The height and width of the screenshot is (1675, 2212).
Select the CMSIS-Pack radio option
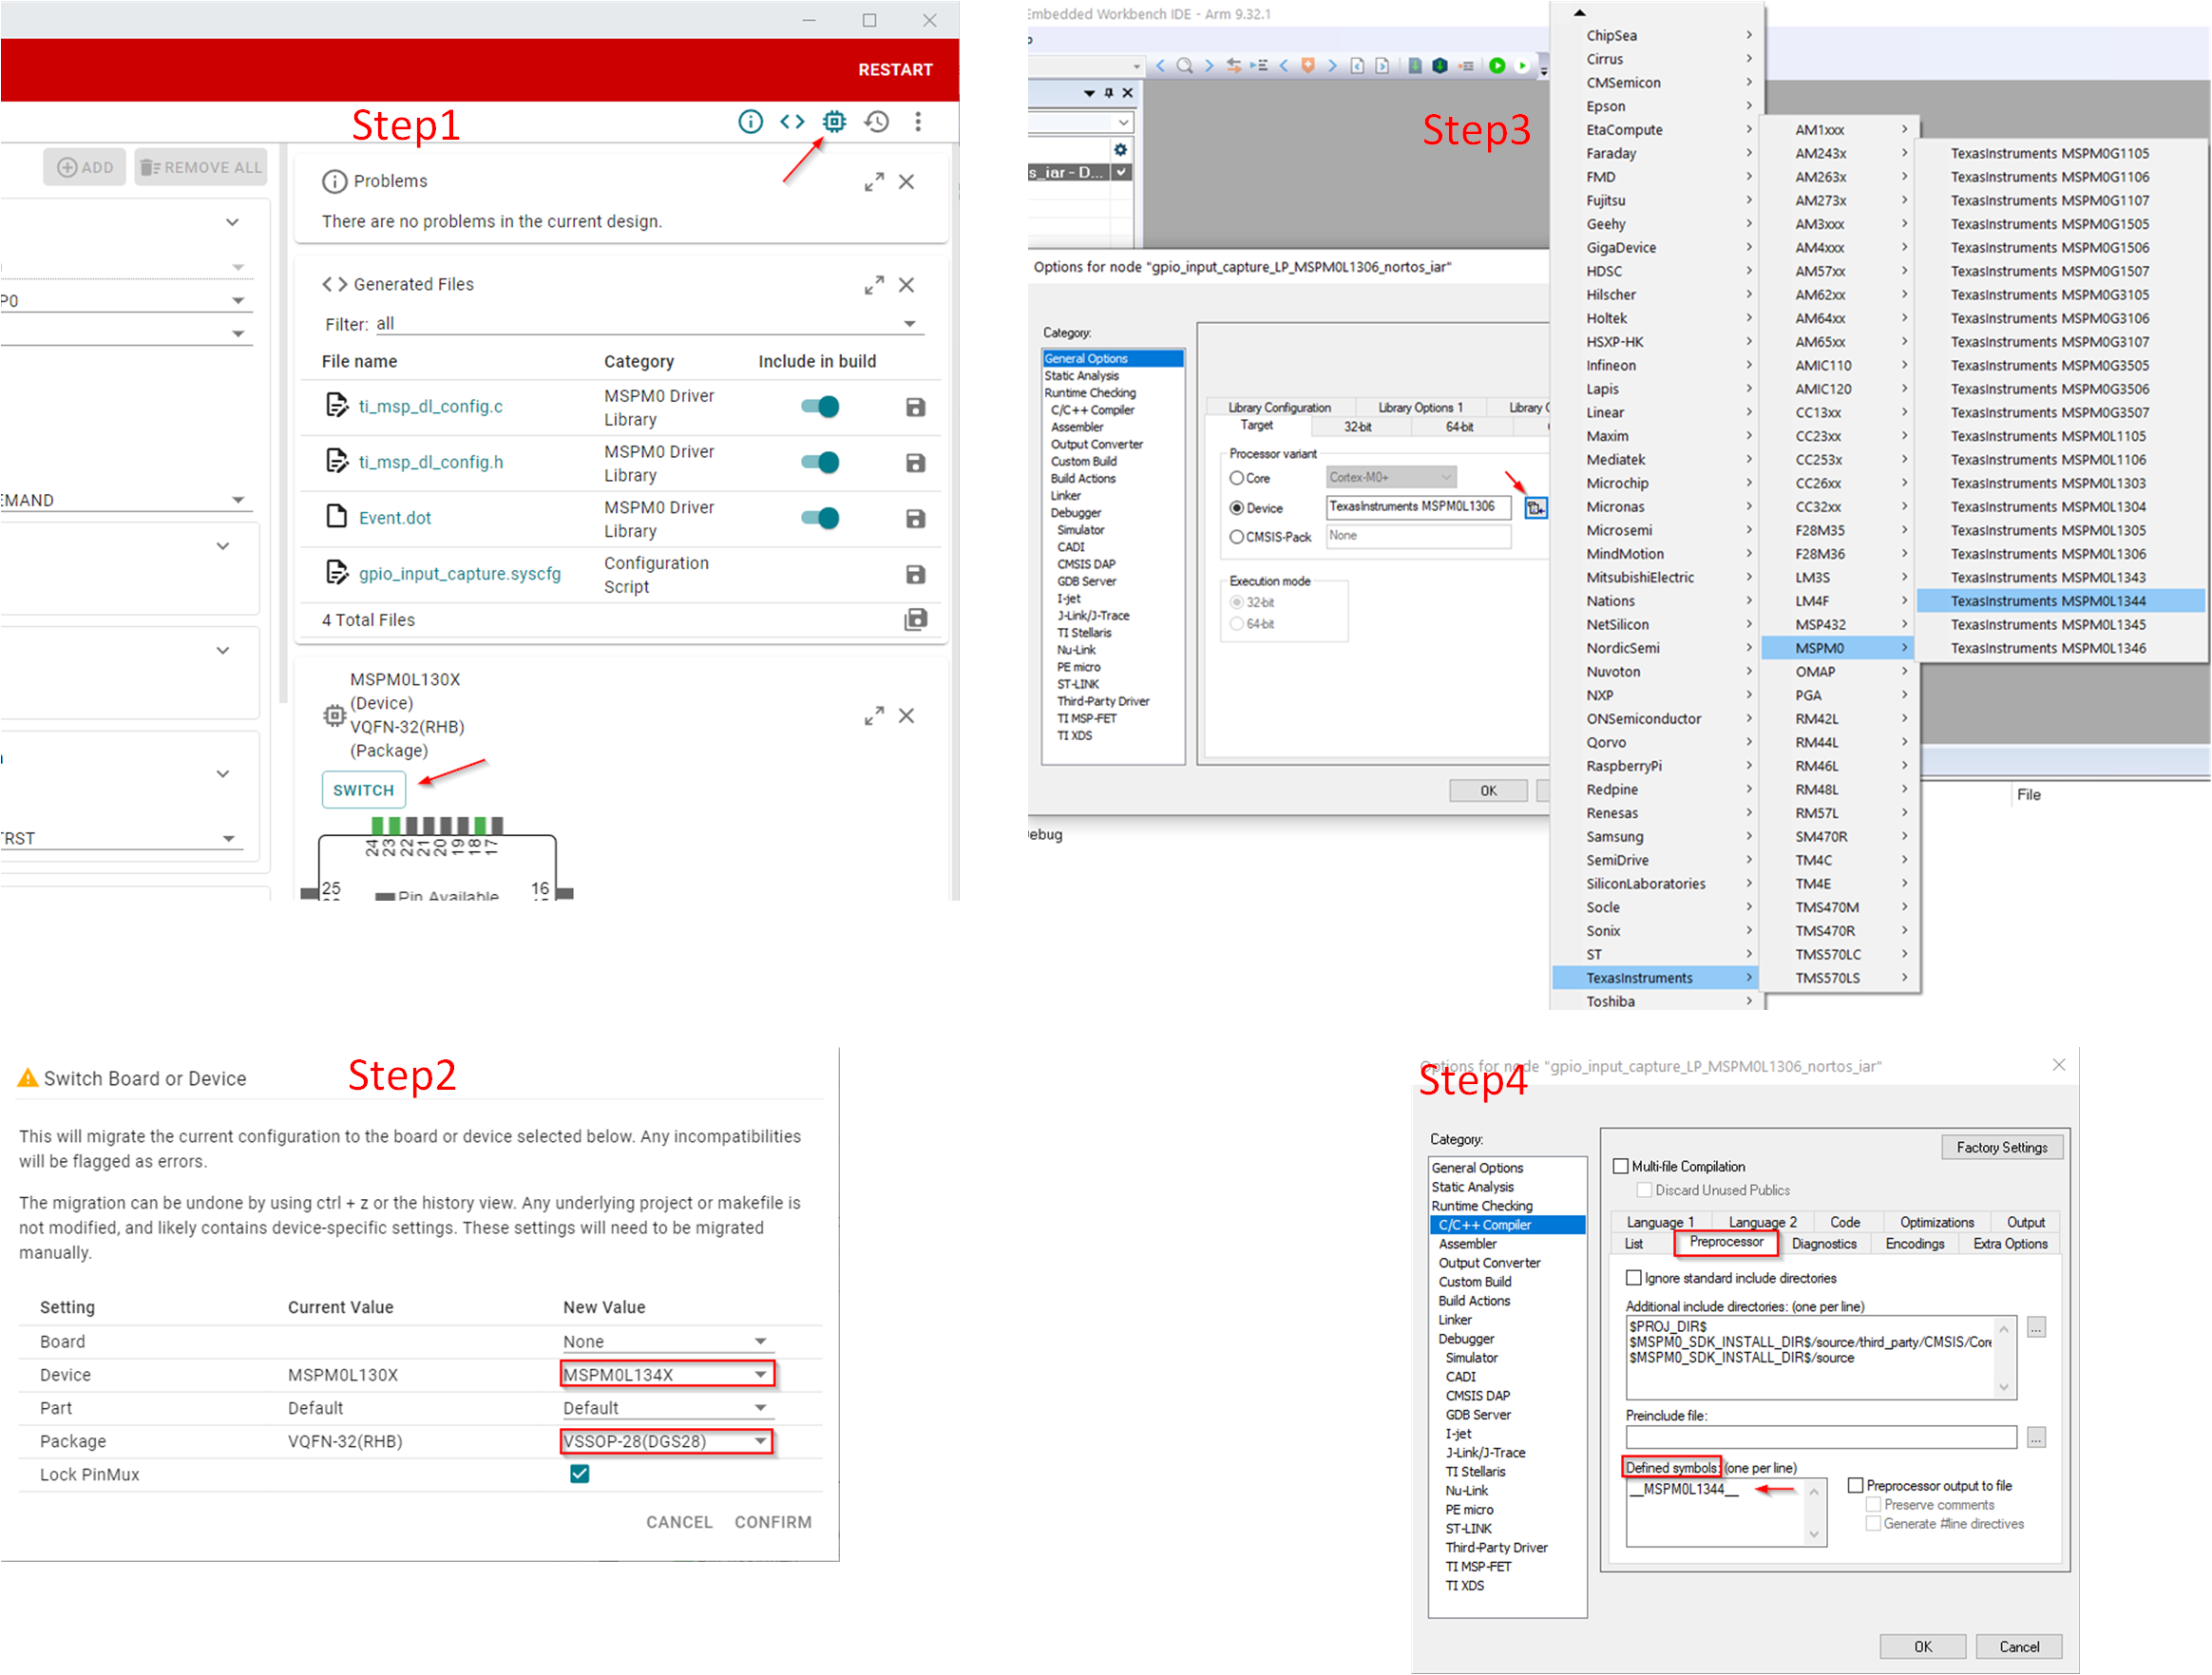pos(1236,538)
